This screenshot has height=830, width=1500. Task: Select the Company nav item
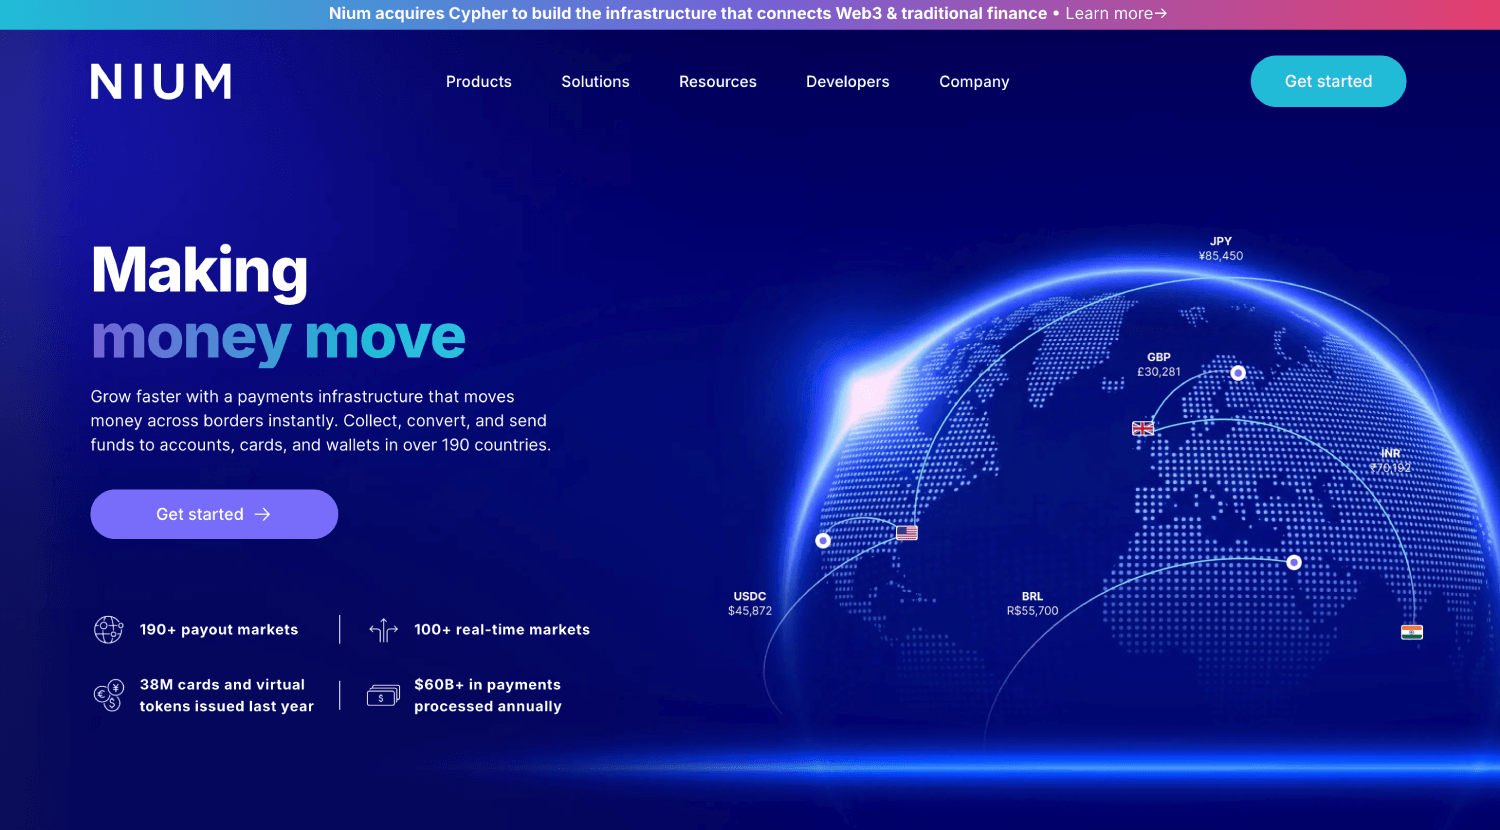974,82
